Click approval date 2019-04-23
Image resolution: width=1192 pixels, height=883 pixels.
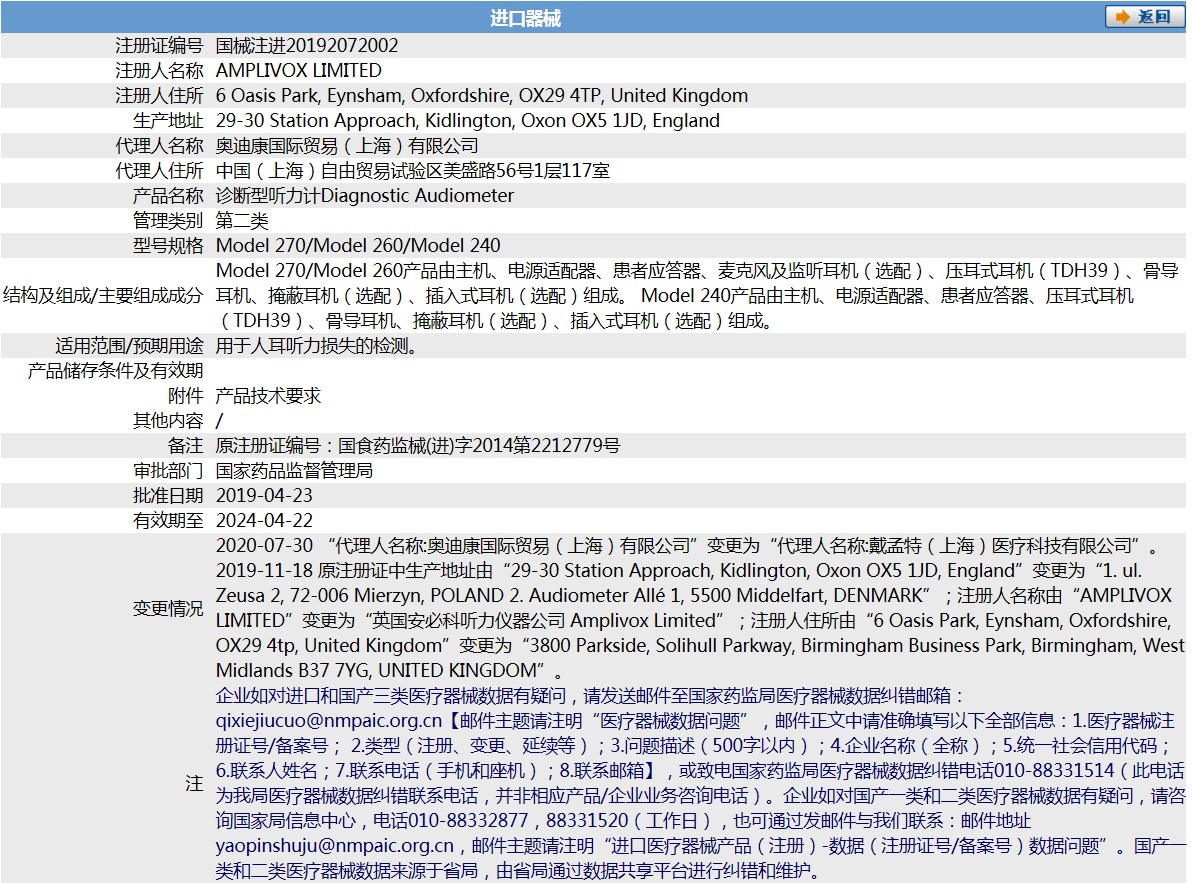point(265,496)
